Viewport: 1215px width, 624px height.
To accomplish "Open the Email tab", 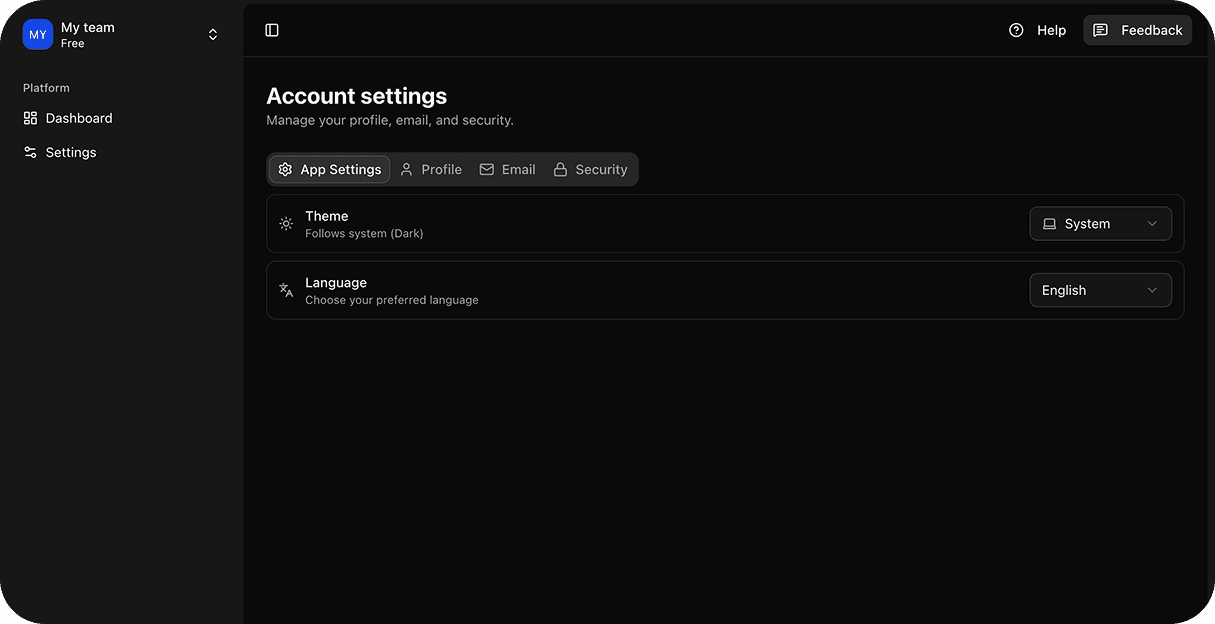I will [507, 170].
